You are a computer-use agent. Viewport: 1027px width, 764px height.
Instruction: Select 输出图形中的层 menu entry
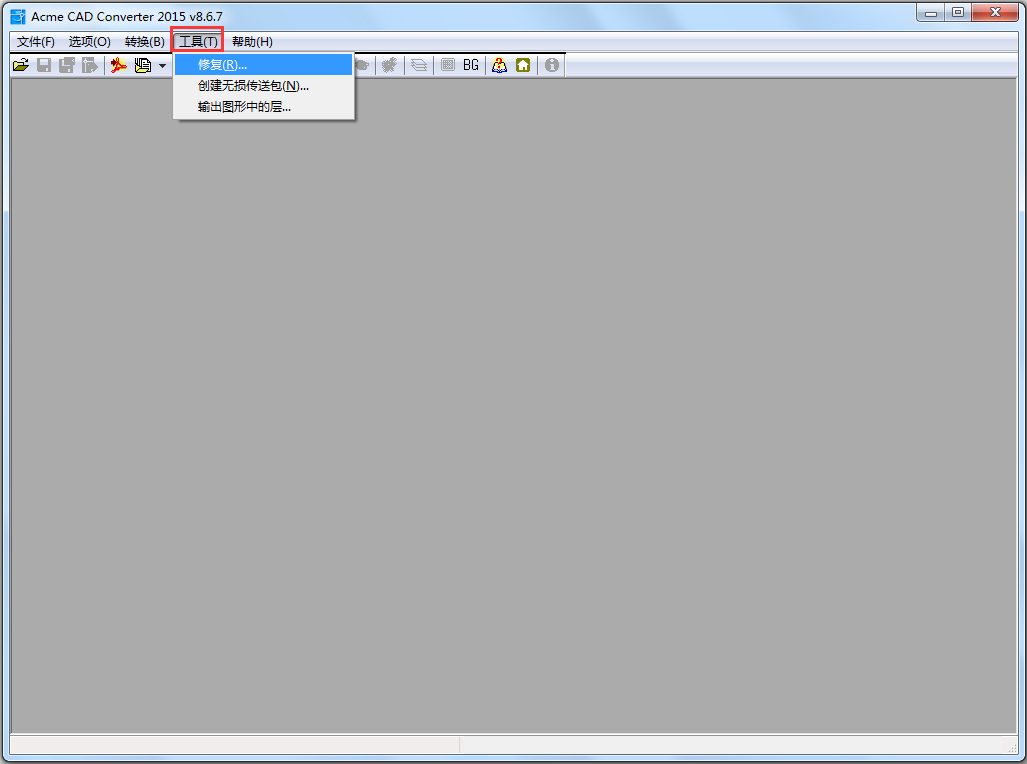click(x=244, y=107)
